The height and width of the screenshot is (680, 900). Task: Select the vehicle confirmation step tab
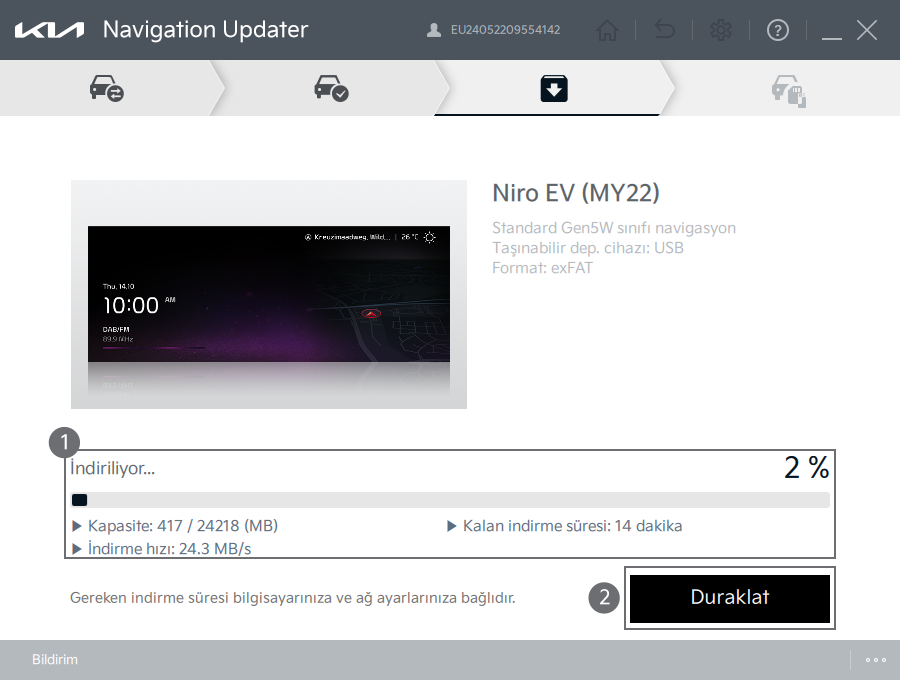point(332,88)
